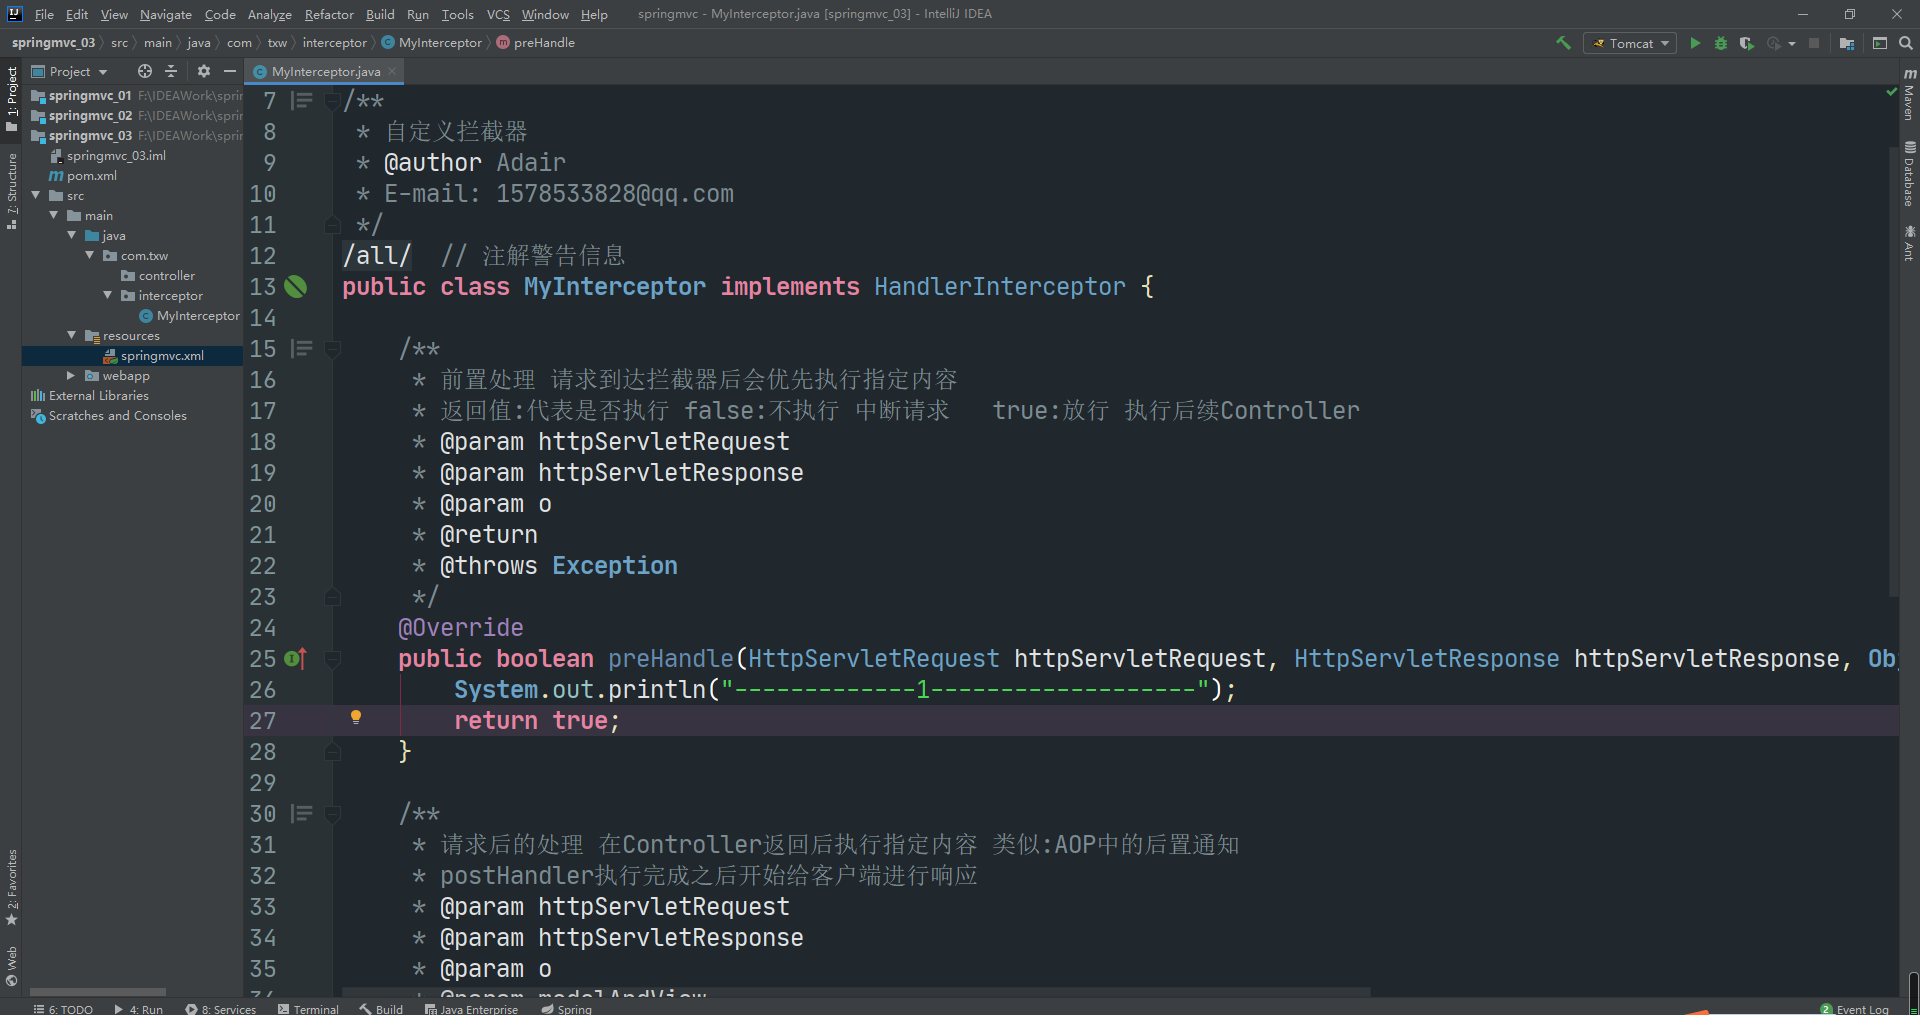
Task: Open Java Enterprise tool window
Action: [x=471, y=1008]
